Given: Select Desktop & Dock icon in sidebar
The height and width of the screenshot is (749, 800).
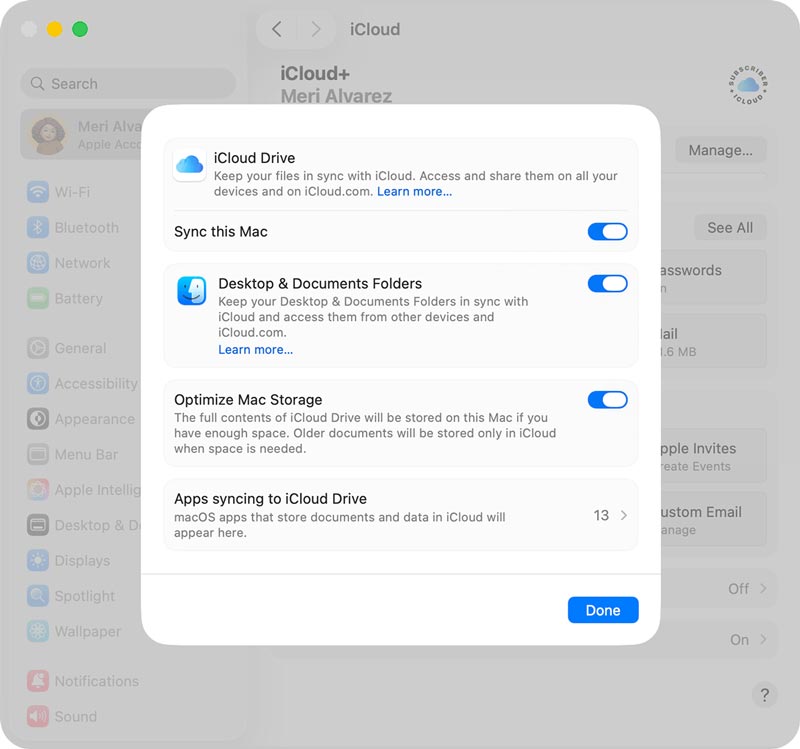Looking at the screenshot, I should [38, 525].
